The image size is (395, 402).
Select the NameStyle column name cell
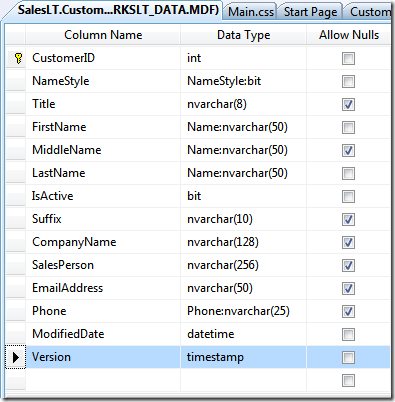pos(103,81)
